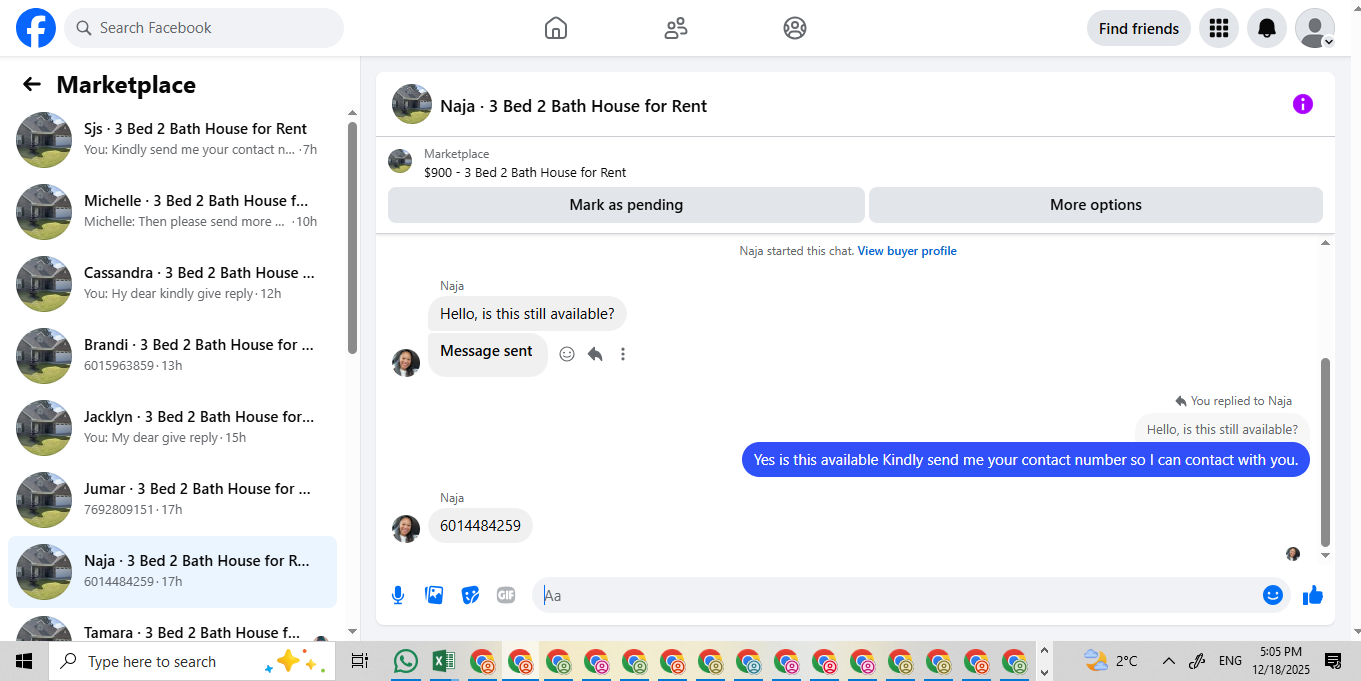Click the Sjs listing thumbnail
Screen dimensions: 1361x681
click(44, 139)
